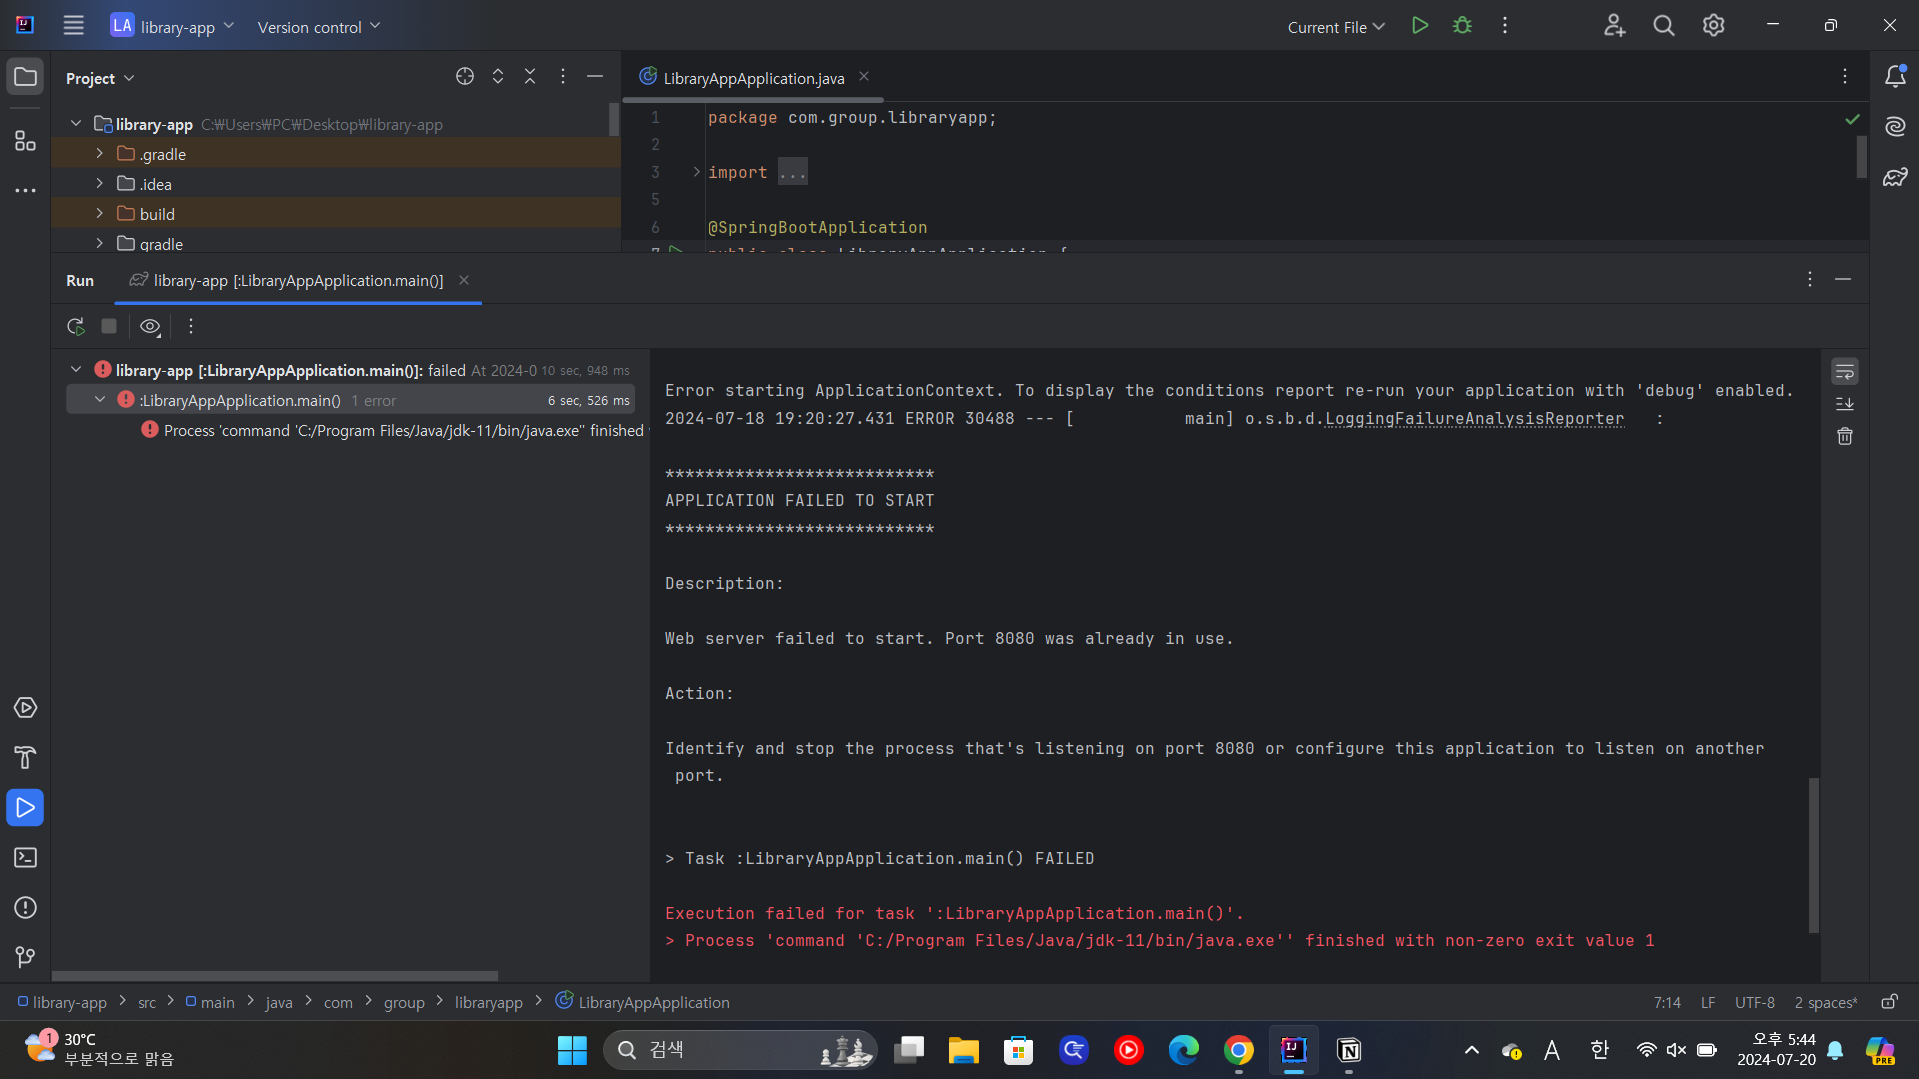Open more run actions menu in title bar
Viewport: 1919px width, 1079px height.
[x=1505, y=26]
